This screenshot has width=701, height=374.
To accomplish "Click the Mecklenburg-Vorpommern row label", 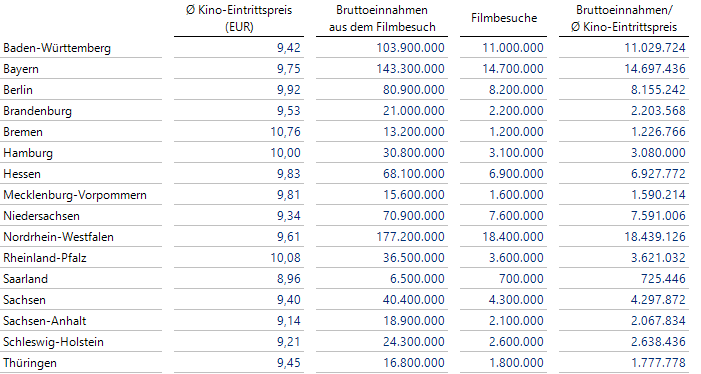I will pos(75,195).
